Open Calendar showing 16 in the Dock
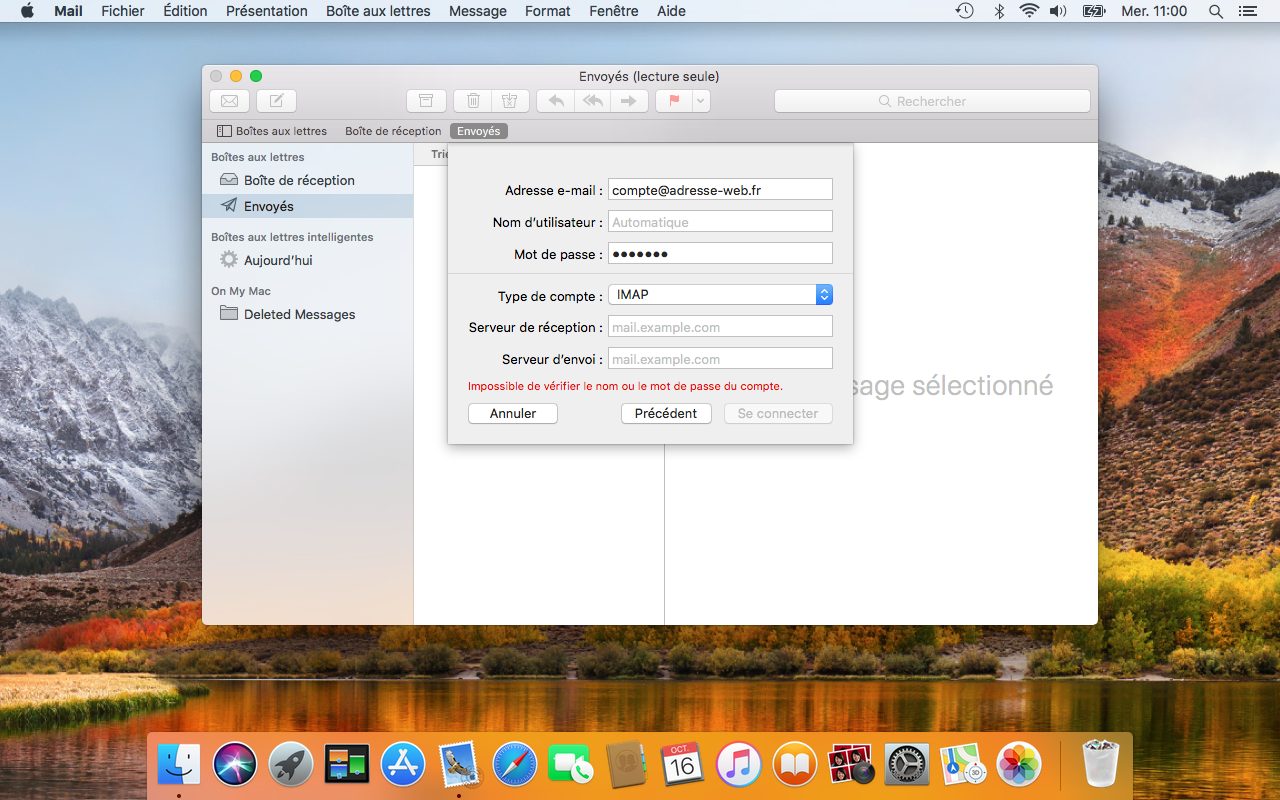This screenshot has height=800, width=1280. [x=683, y=765]
